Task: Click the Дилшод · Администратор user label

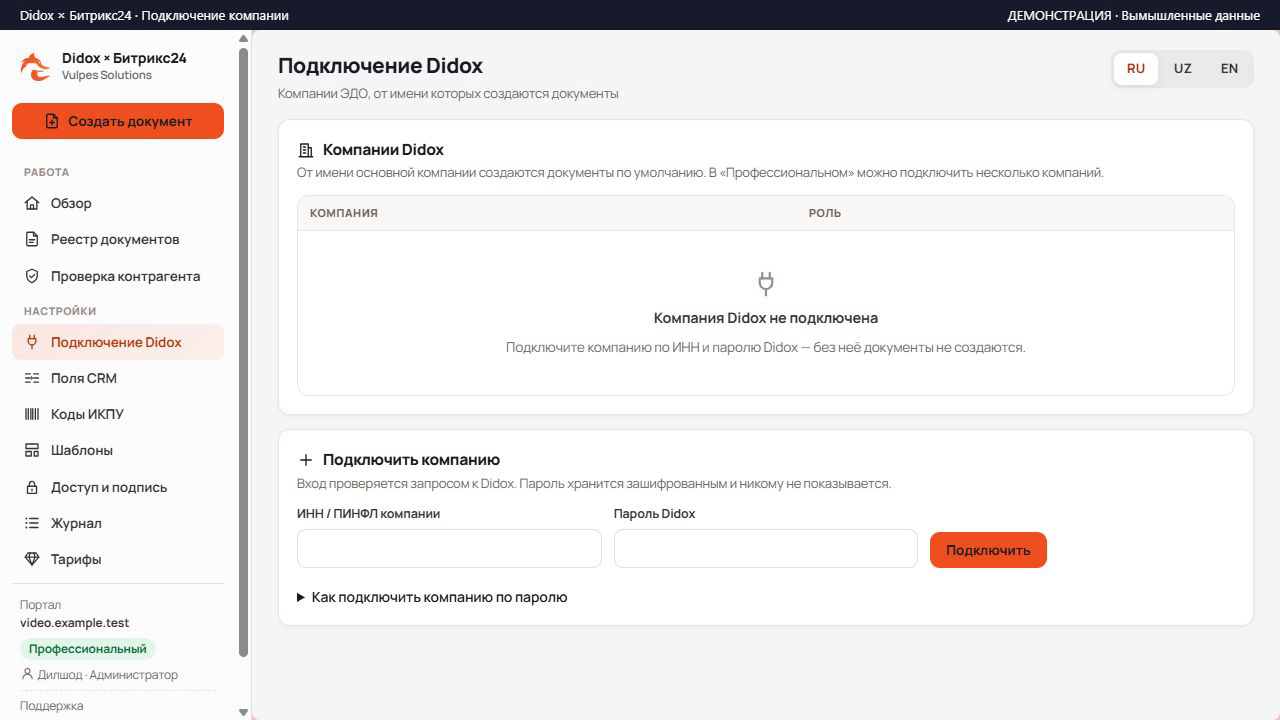Action: (108, 675)
